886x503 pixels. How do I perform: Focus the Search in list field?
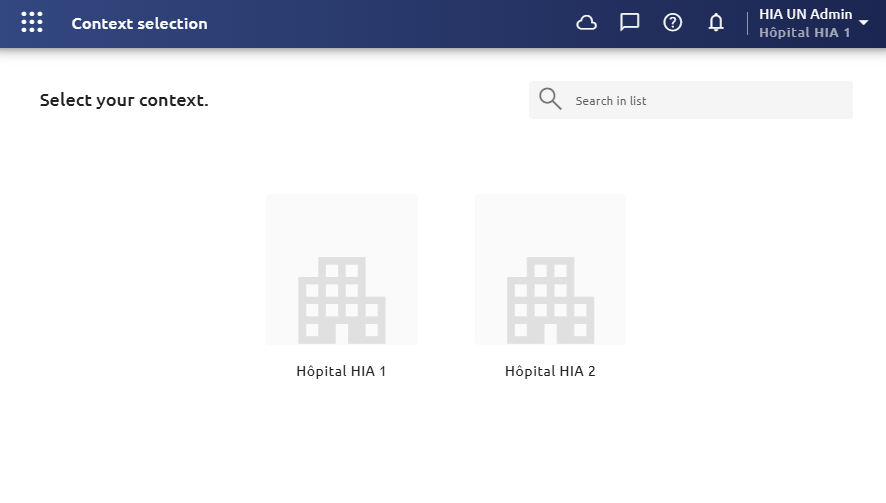click(x=690, y=100)
